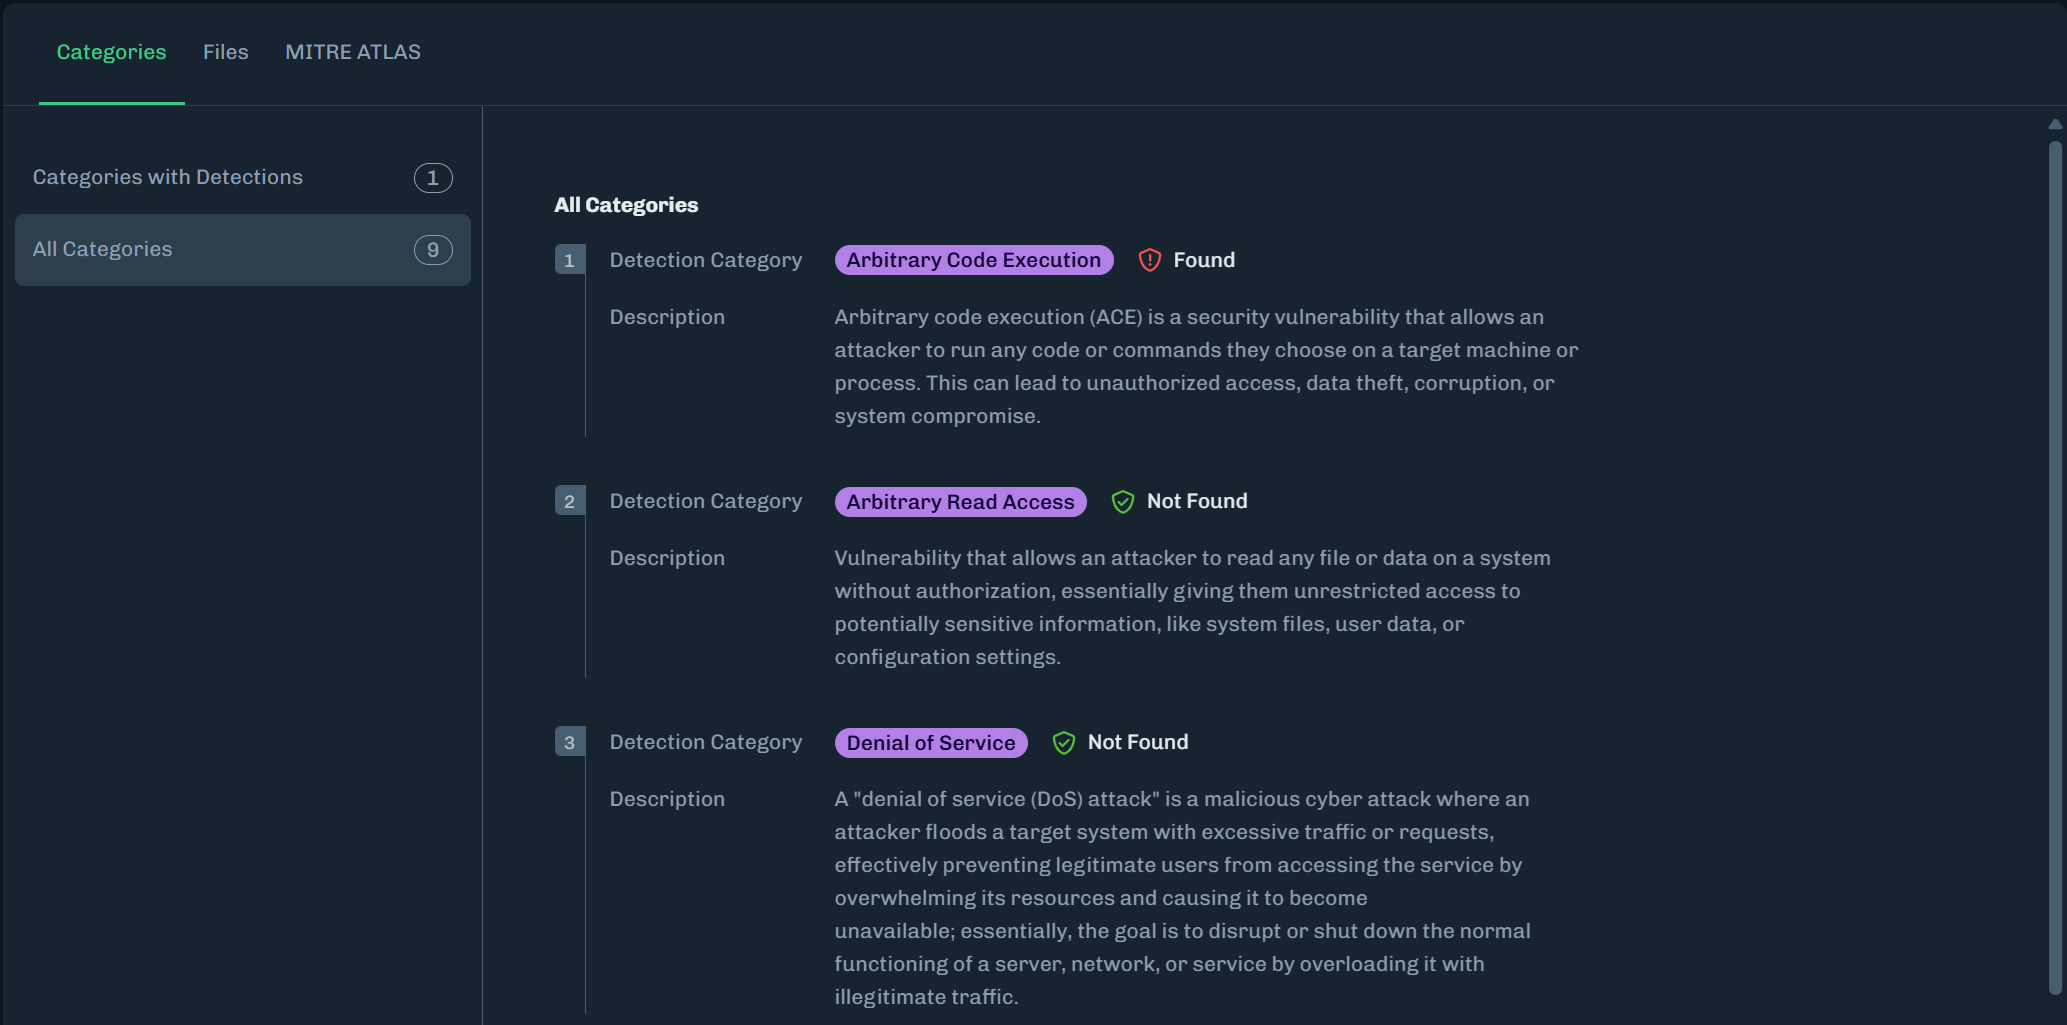
Task: Open the Categories tab
Action: (111, 52)
